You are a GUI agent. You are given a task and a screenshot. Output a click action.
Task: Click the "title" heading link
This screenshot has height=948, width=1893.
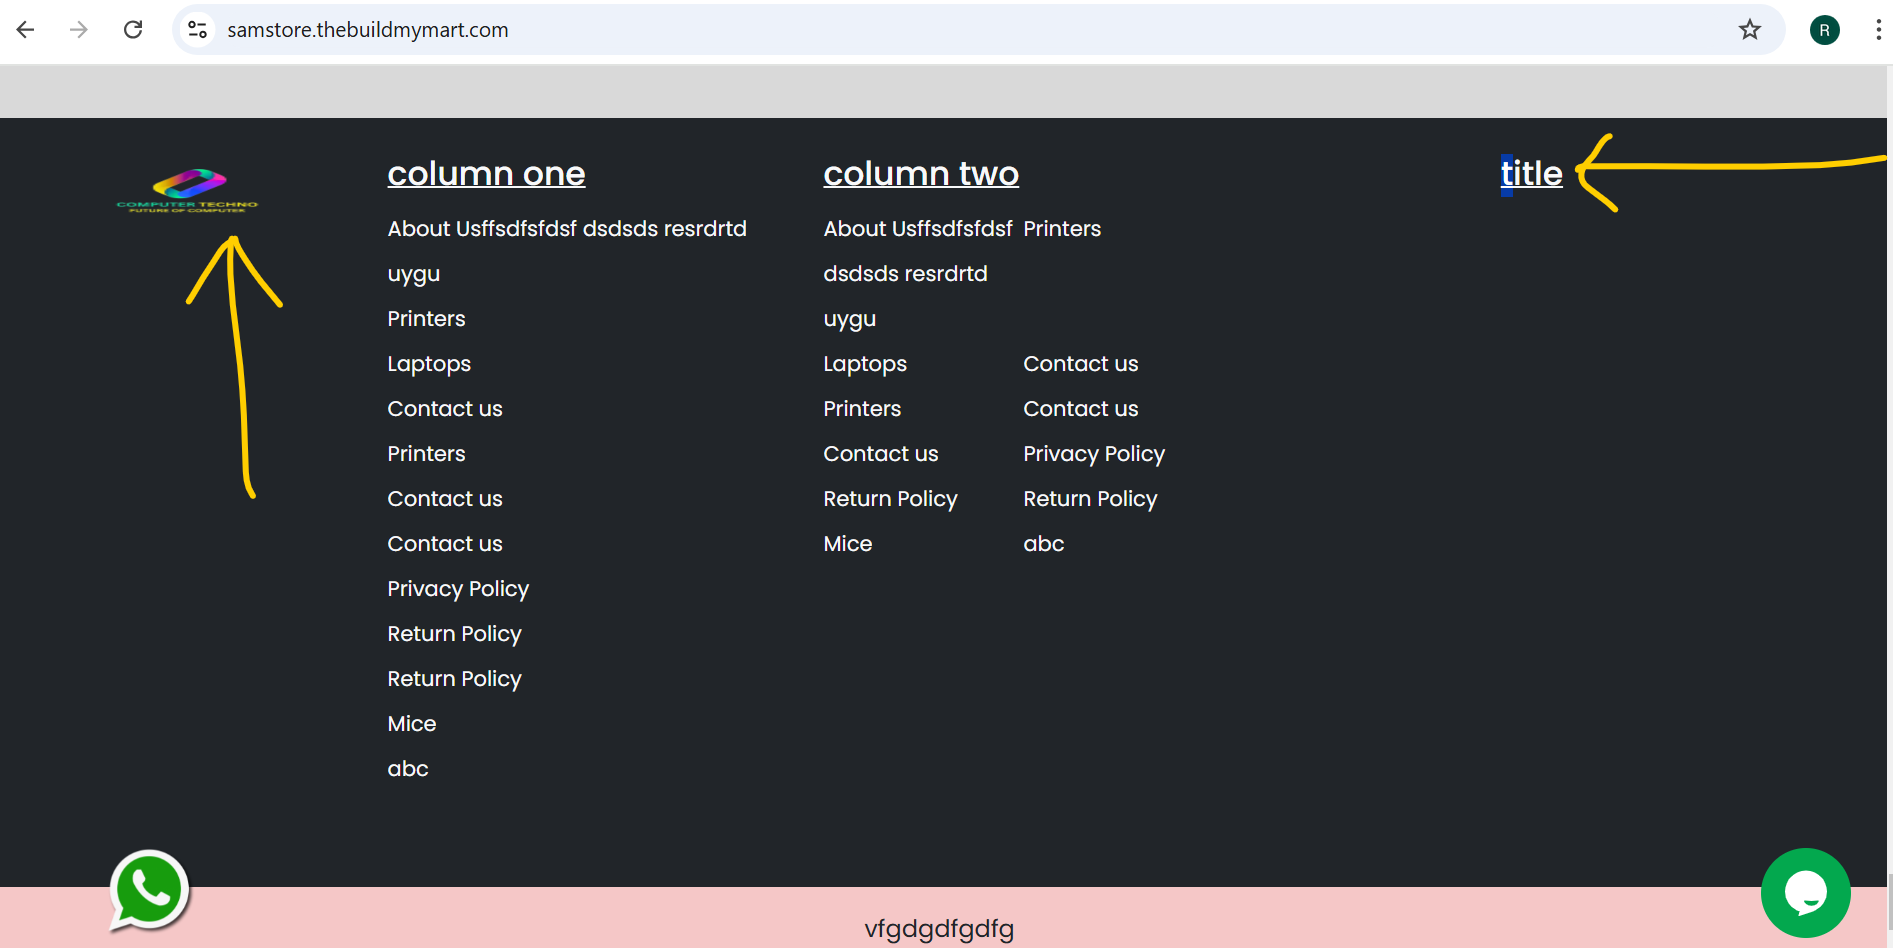point(1531,173)
